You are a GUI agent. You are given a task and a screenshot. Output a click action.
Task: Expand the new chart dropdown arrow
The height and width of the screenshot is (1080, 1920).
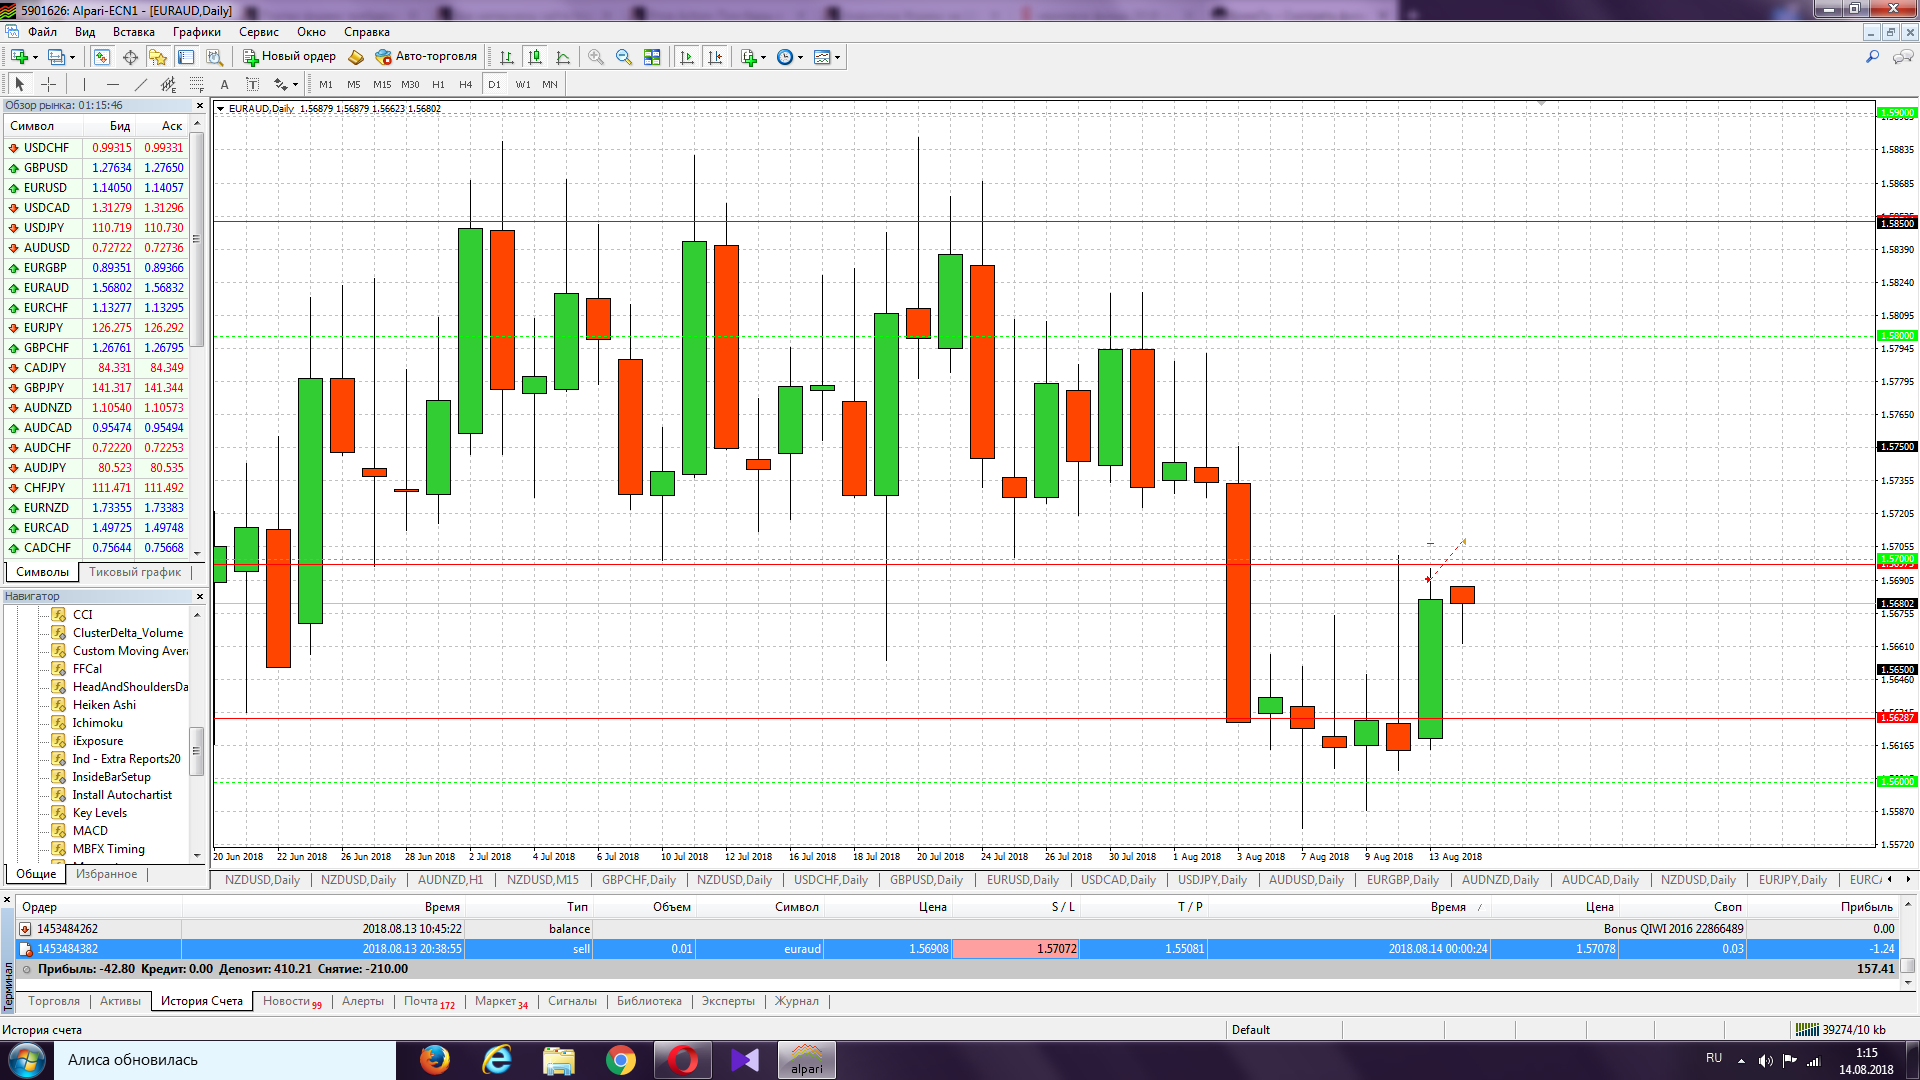[35, 57]
